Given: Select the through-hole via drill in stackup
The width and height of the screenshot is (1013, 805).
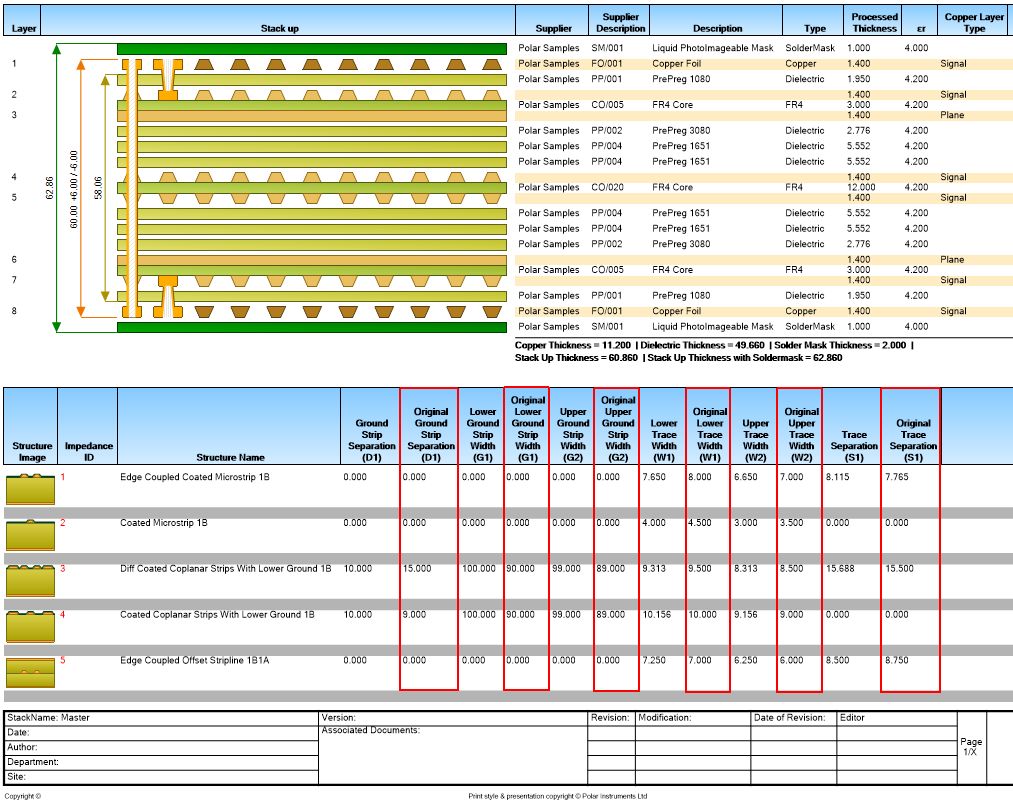Looking at the screenshot, I should click(x=132, y=188).
